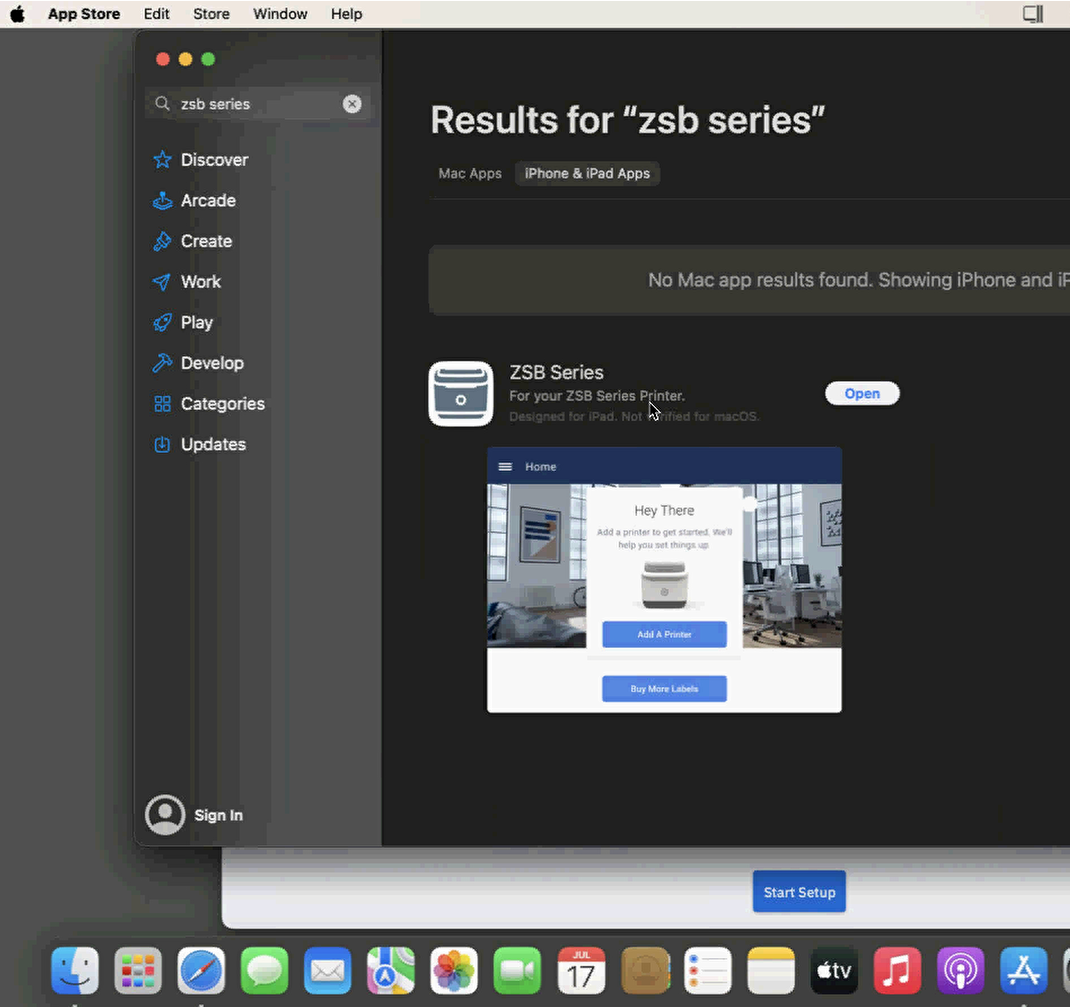This screenshot has width=1070, height=1007.
Task: Select the iPhone & iPad Apps tab
Action: [x=587, y=173]
